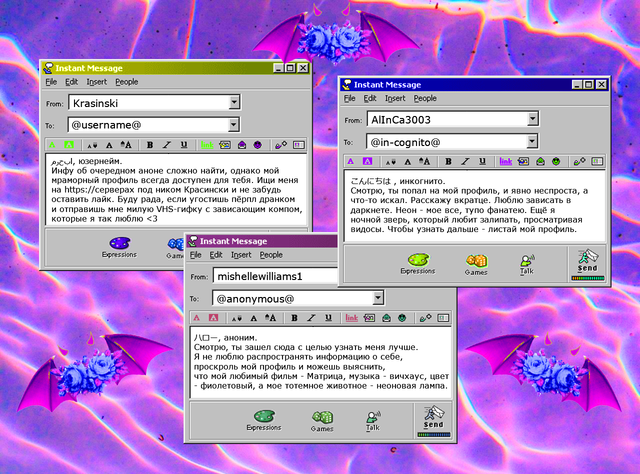Insert hyperlink via link icon, AlInCa3003 window
This screenshot has width=640, height=474.
[x=504, y=161]
